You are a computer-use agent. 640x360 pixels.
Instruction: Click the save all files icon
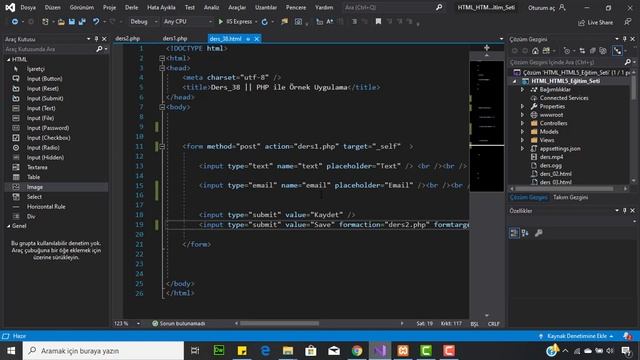pos(82,22)
